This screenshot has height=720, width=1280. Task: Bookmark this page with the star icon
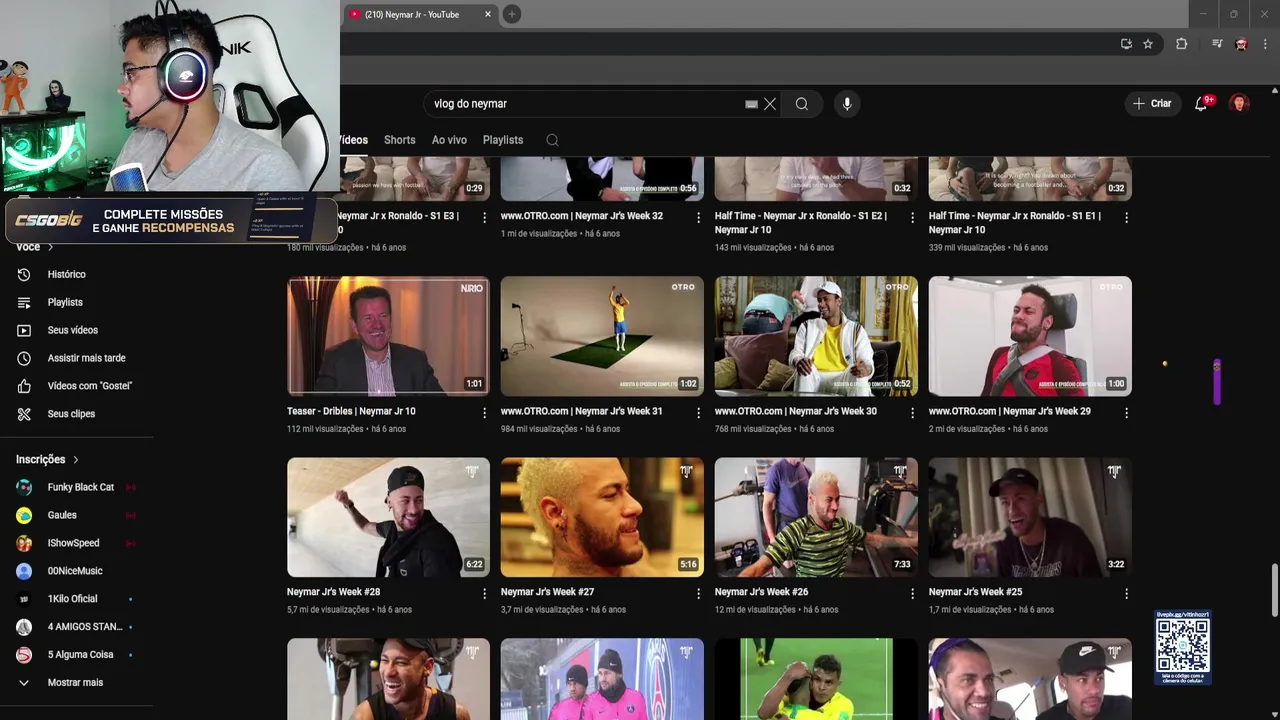[x=1148, y=44]
